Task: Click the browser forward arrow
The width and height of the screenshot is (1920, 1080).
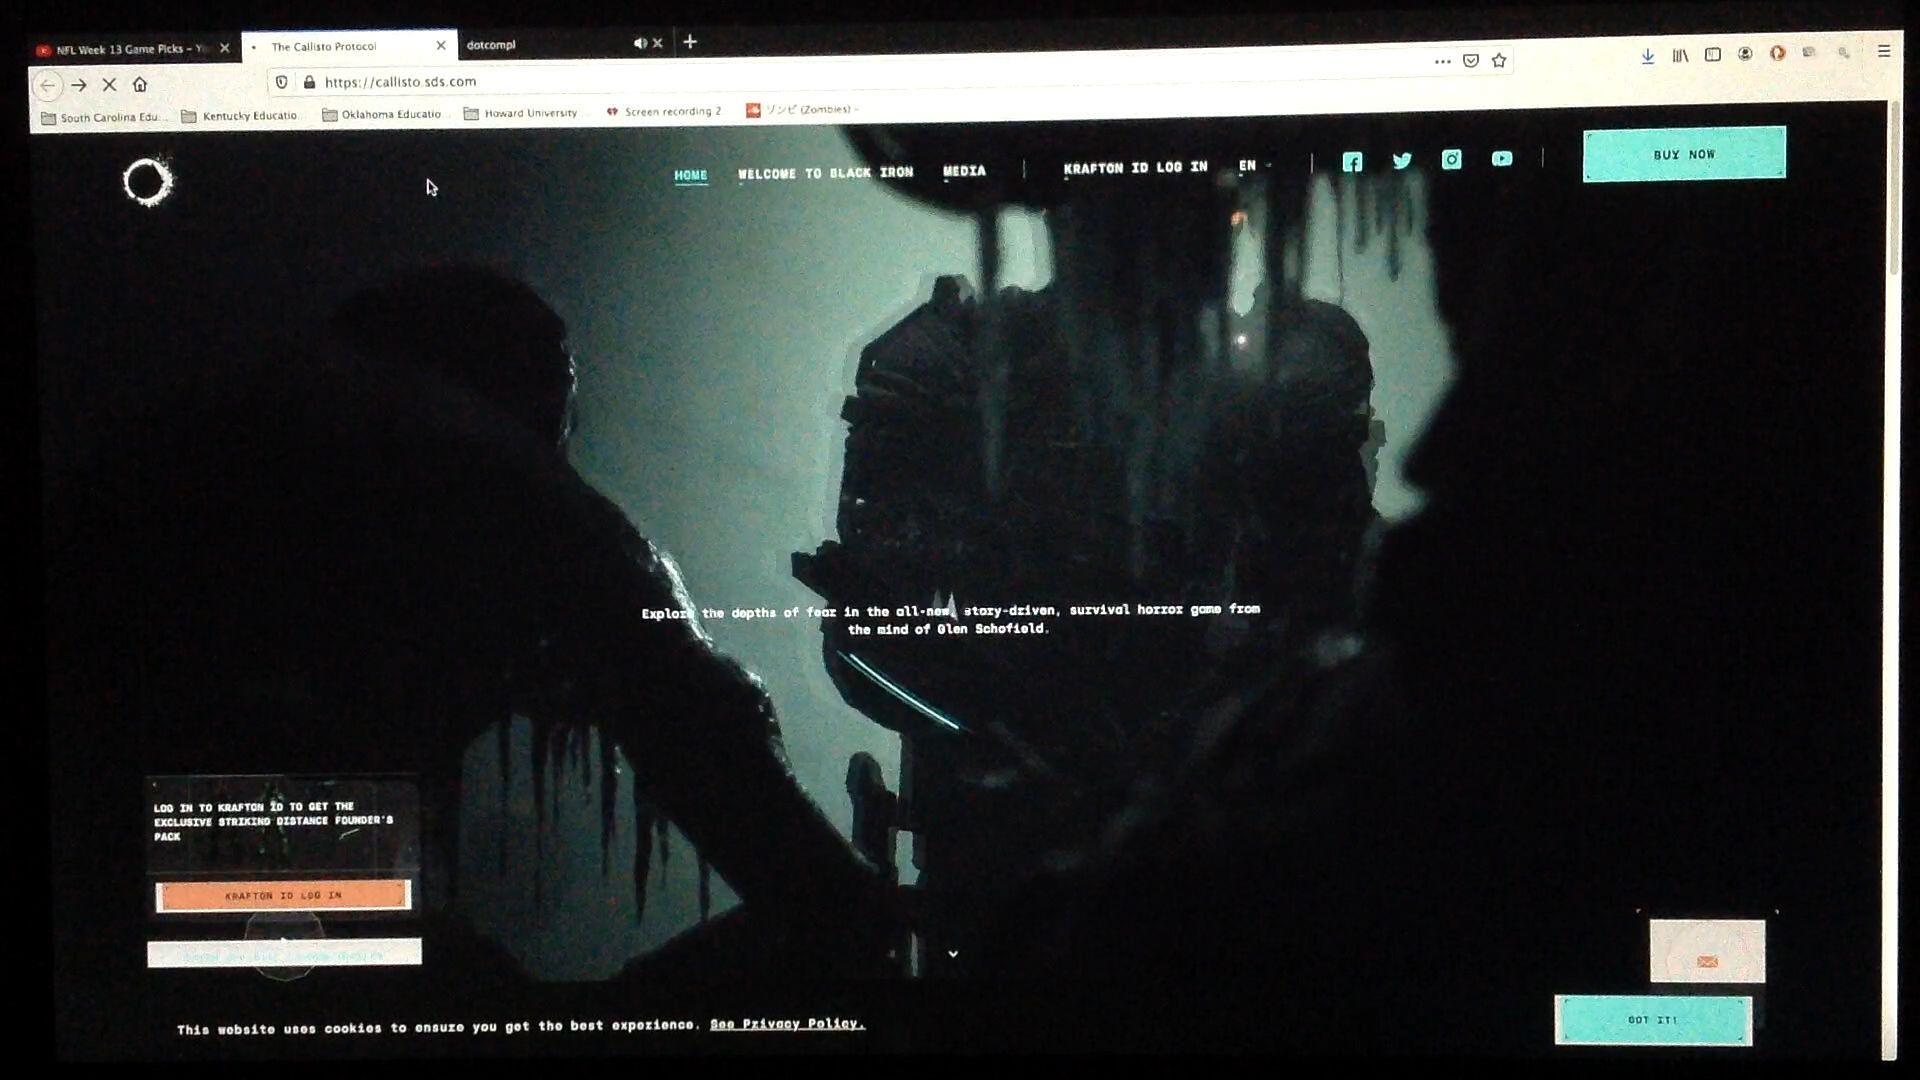Action: click(79, 86)
